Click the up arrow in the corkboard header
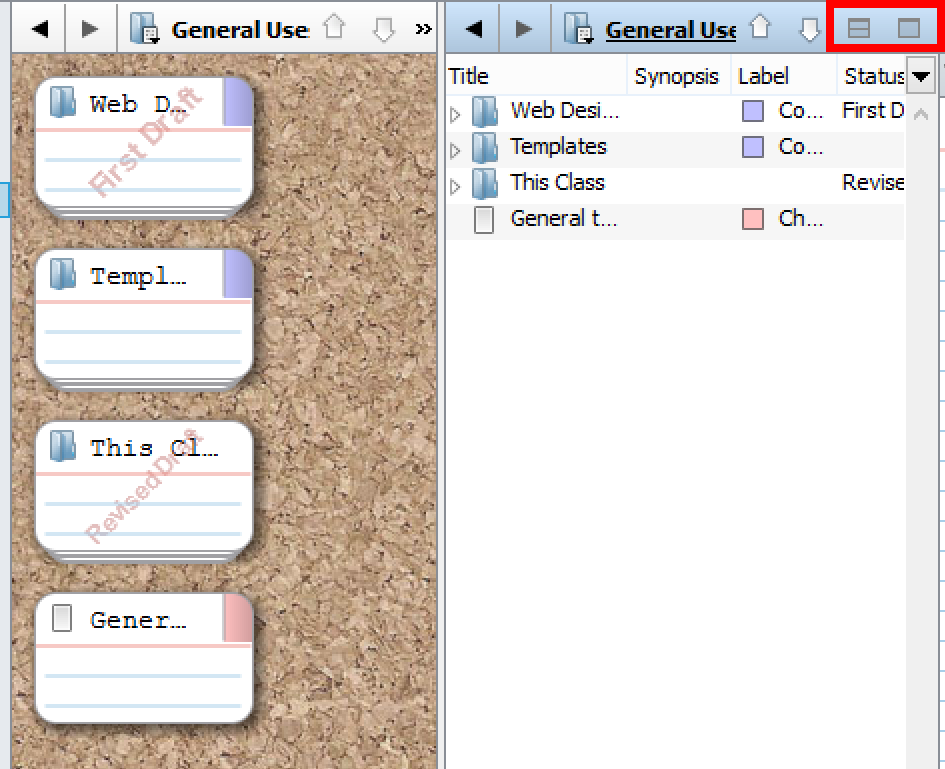 tap(335, 29)
